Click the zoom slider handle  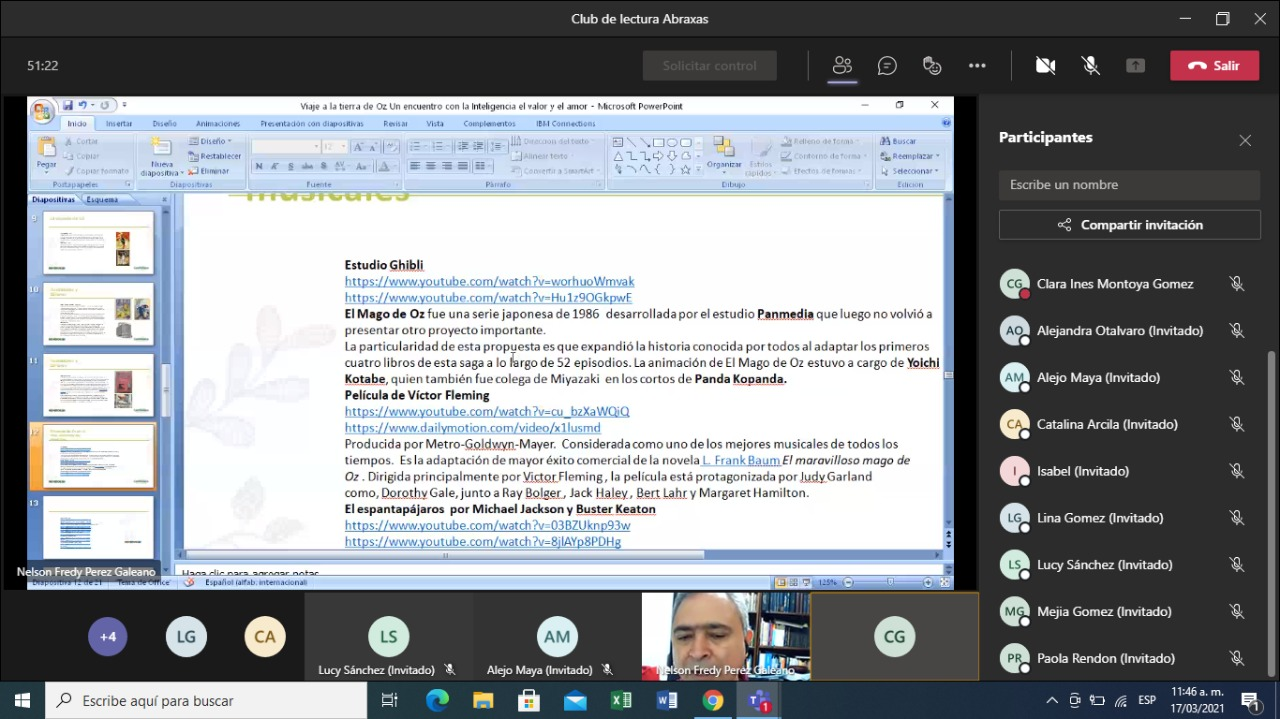(890, 582)
